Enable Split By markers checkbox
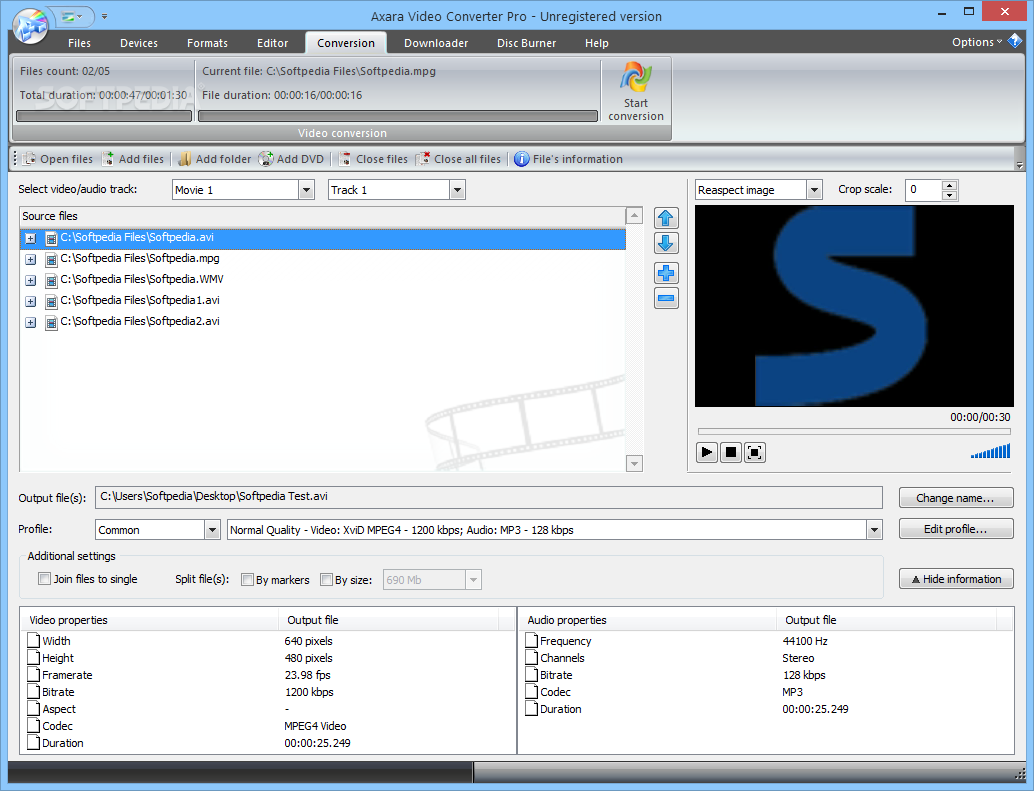The height and width of the screenshot is (791, 1034). tap(247, 579)
